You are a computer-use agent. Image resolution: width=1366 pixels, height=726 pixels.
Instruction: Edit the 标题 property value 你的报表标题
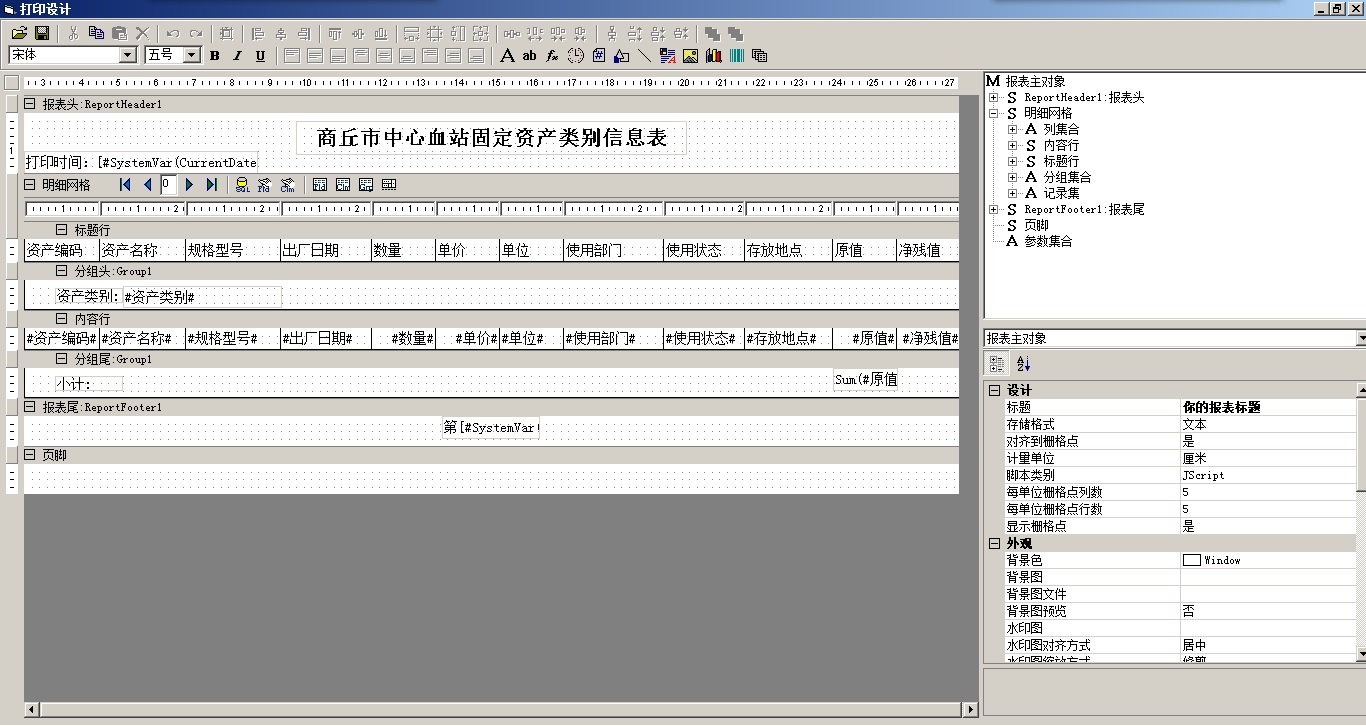pyautogui.click(x=1268, y=407)
